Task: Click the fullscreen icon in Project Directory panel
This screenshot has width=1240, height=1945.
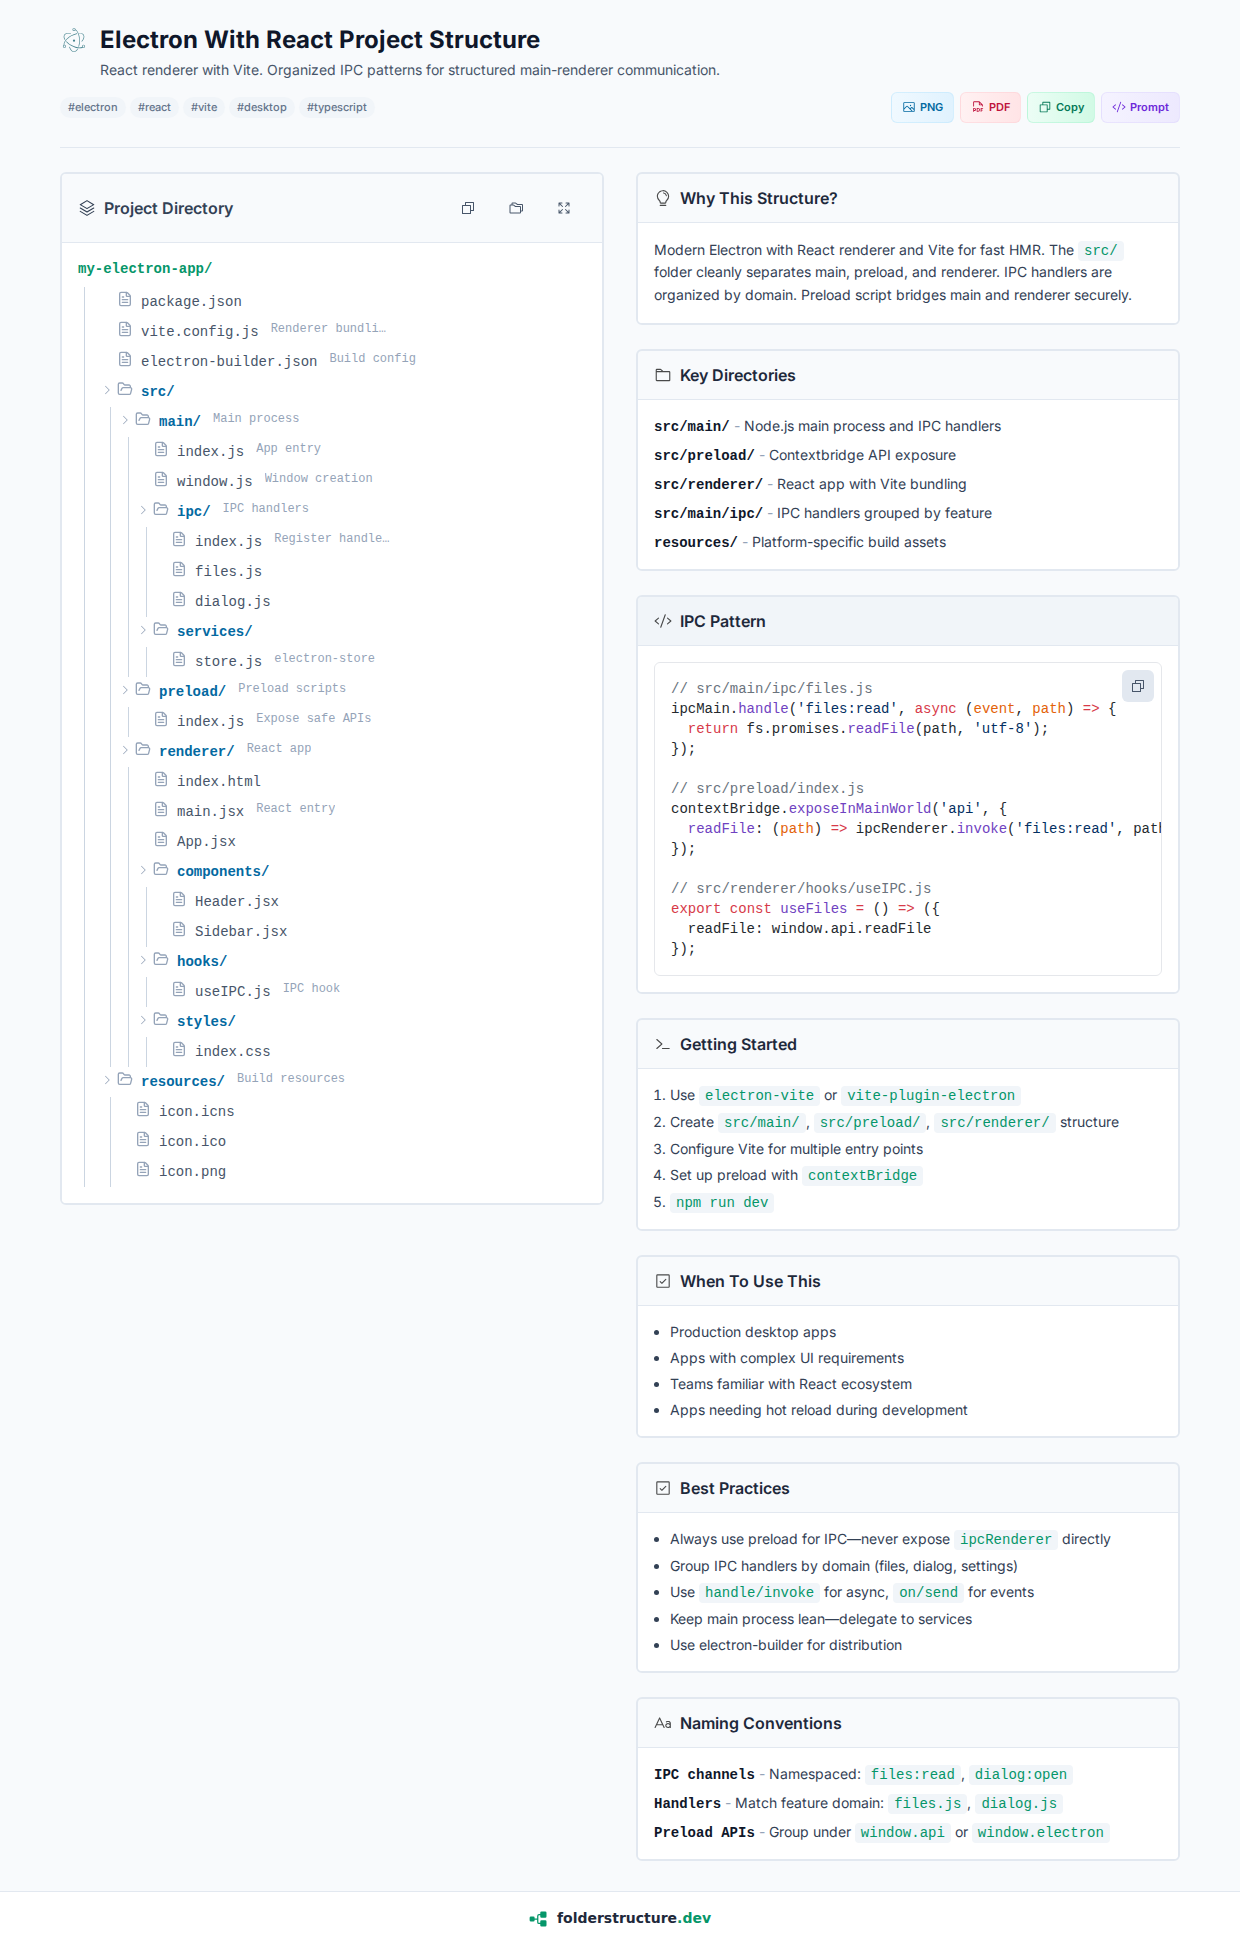Action: coord(564,208)
